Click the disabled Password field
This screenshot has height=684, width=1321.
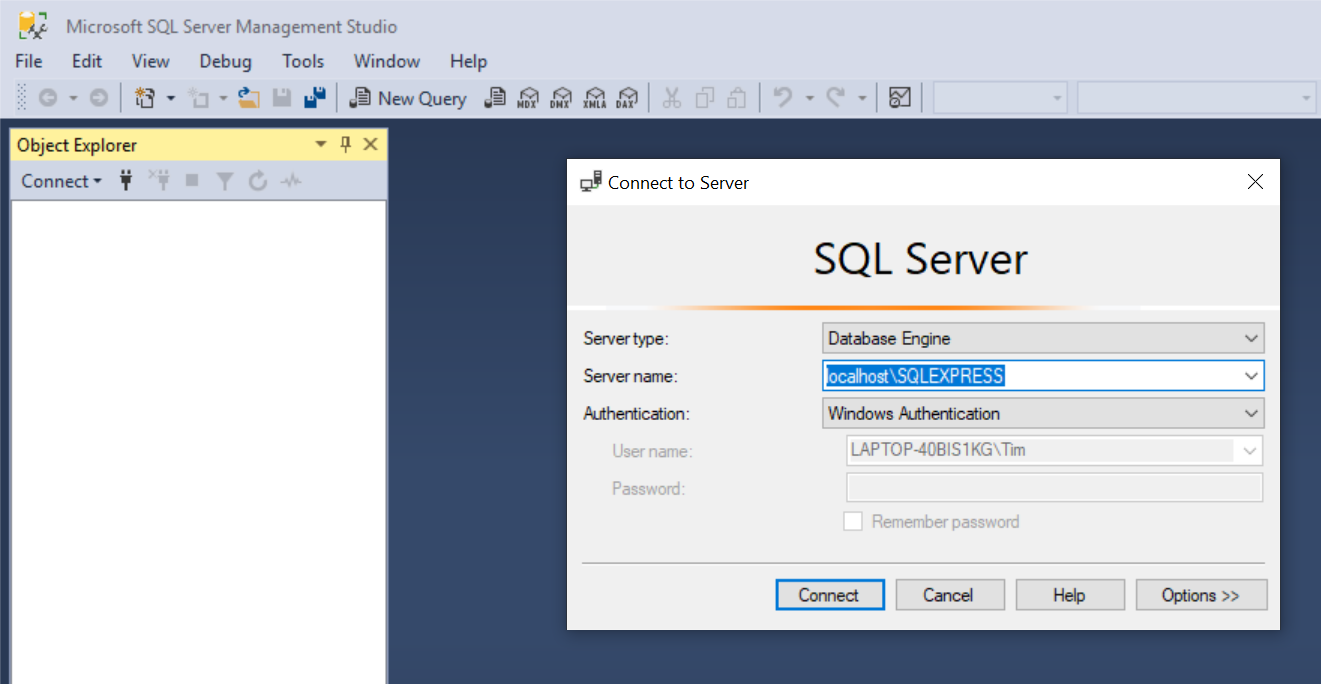1055,488
